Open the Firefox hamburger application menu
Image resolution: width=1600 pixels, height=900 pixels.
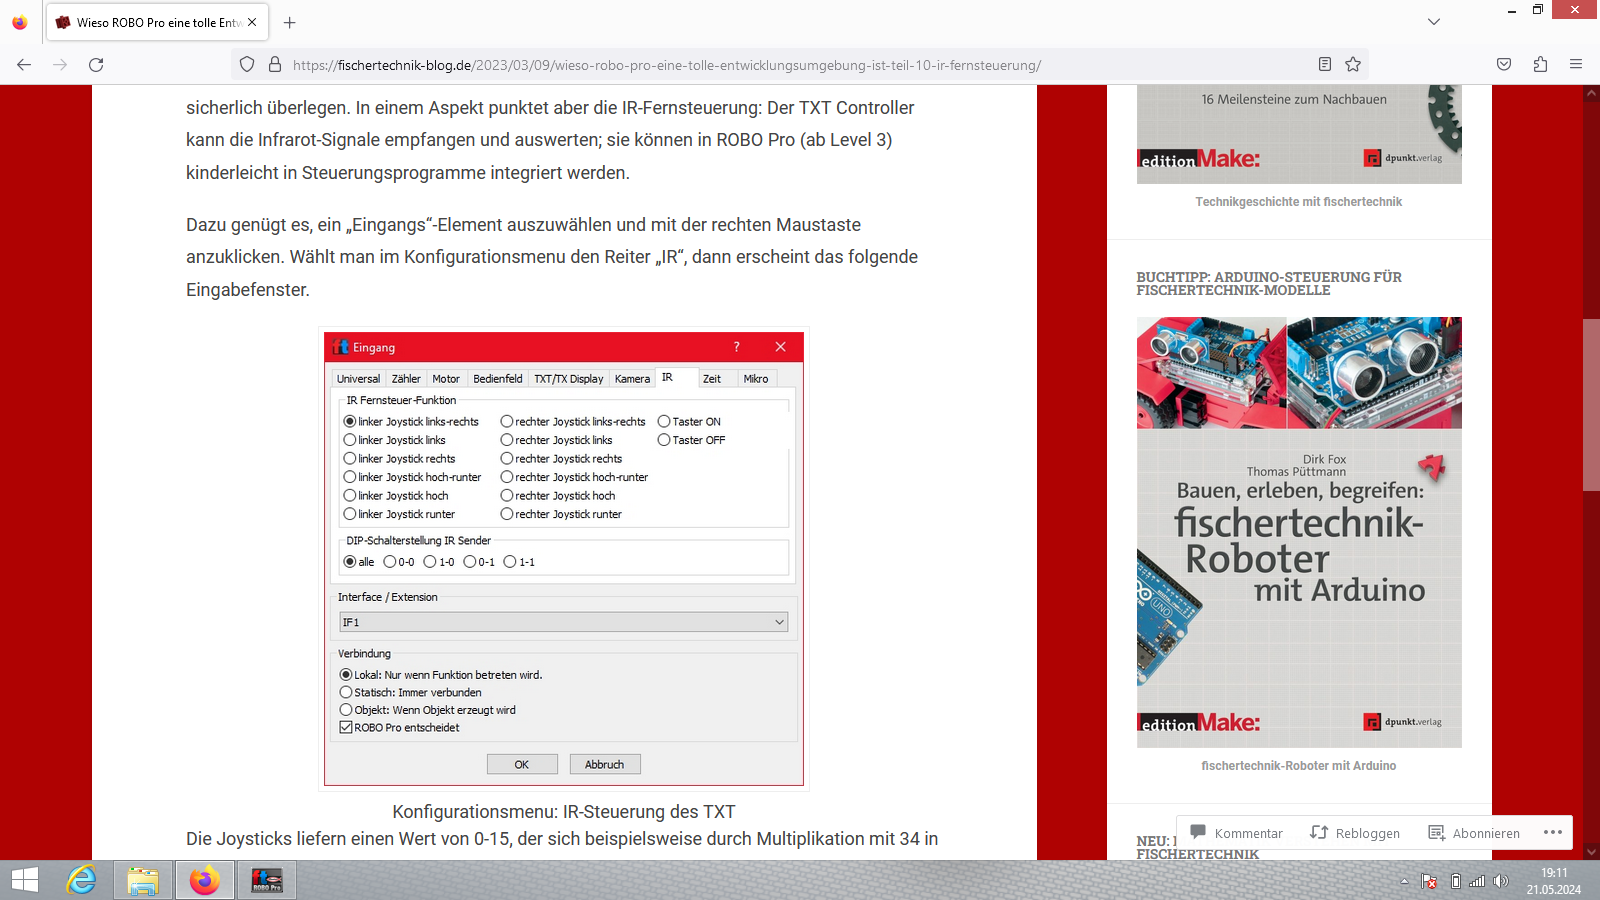[1576, 65]
